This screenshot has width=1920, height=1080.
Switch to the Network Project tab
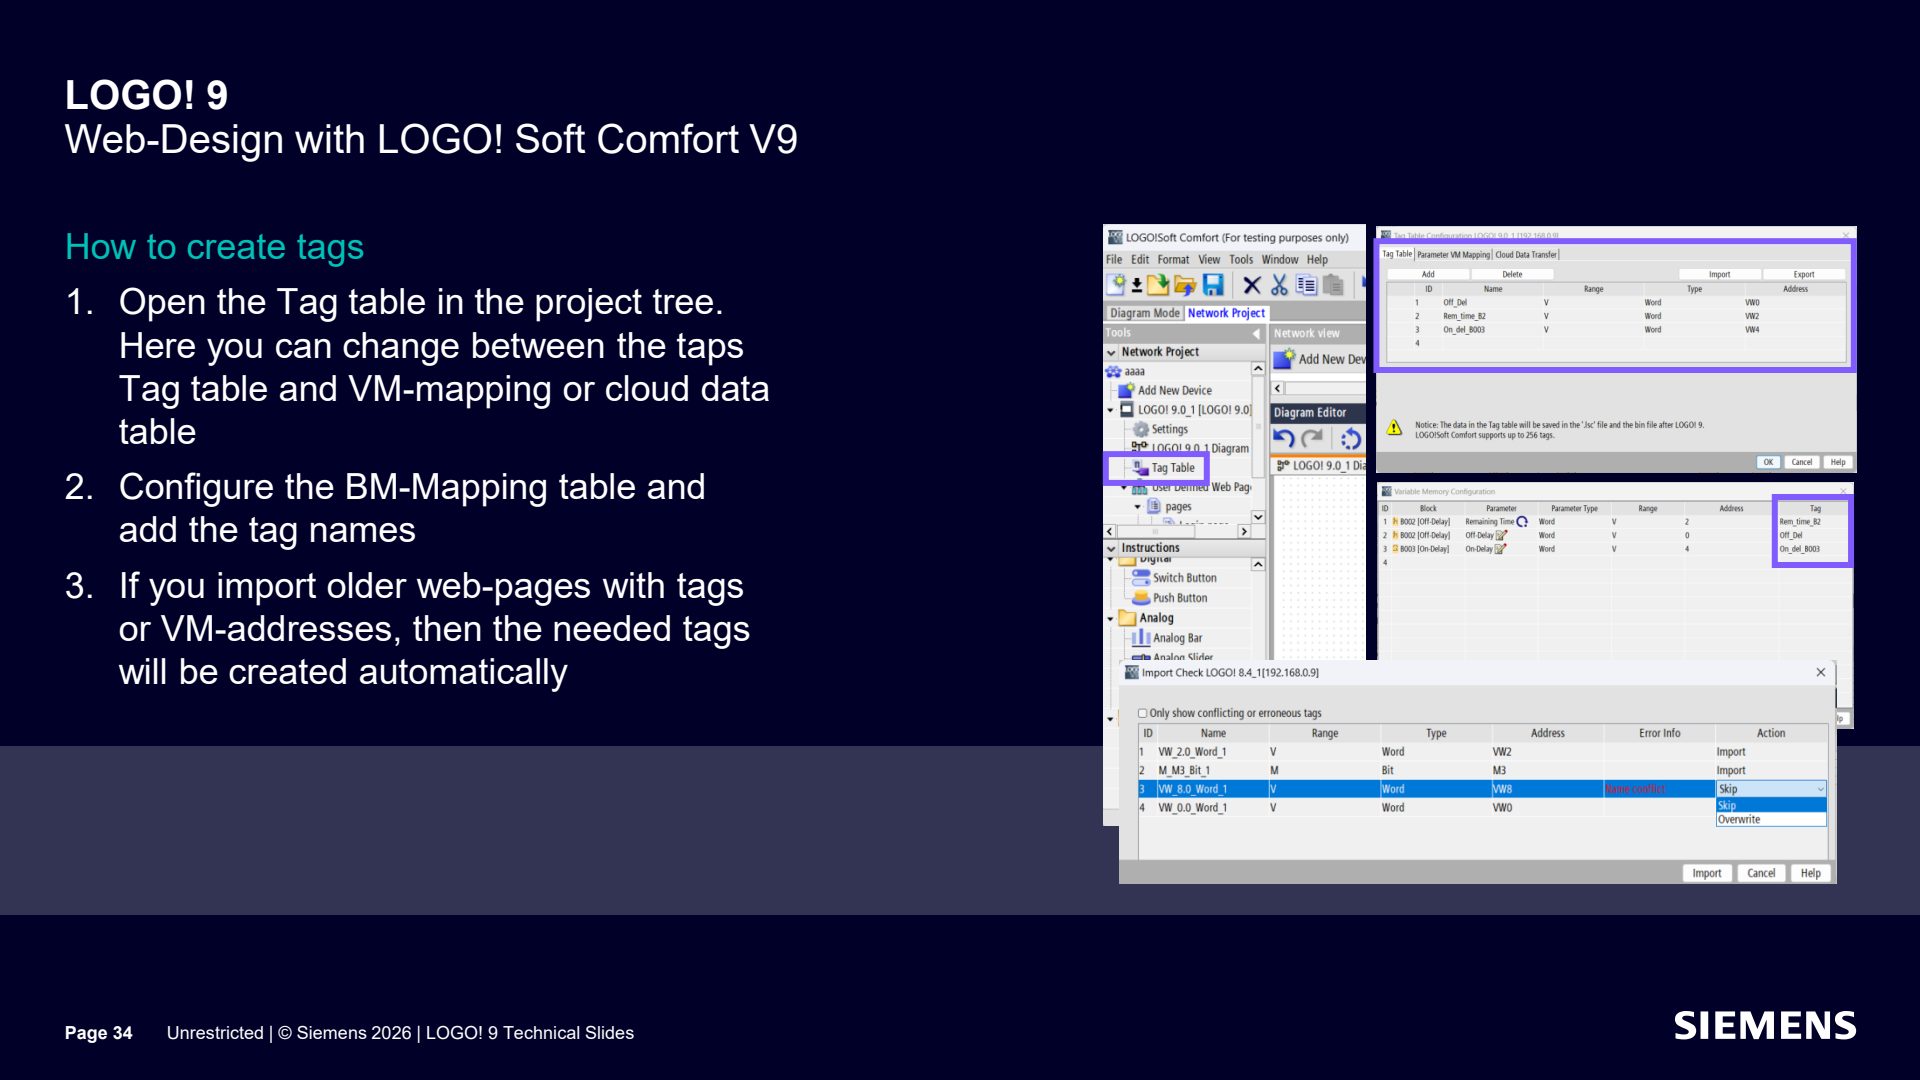click(x=1226, y=313)
